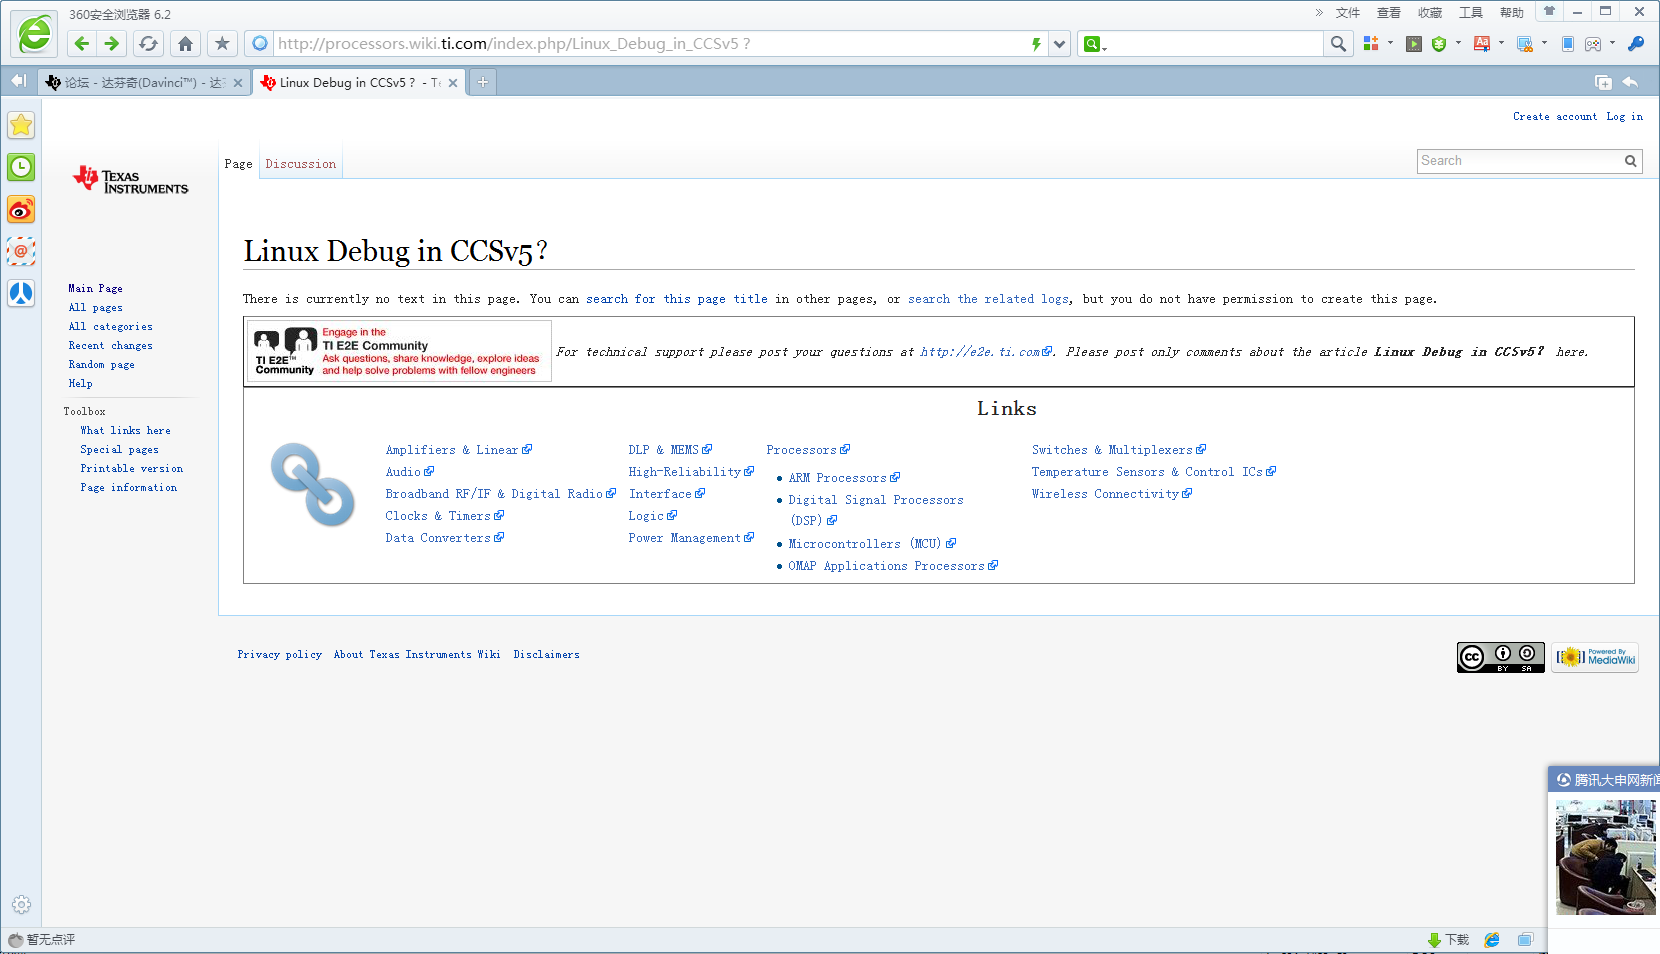
Task: Open the search engine selector dropdown
Action: click(x=1095, y=44)
